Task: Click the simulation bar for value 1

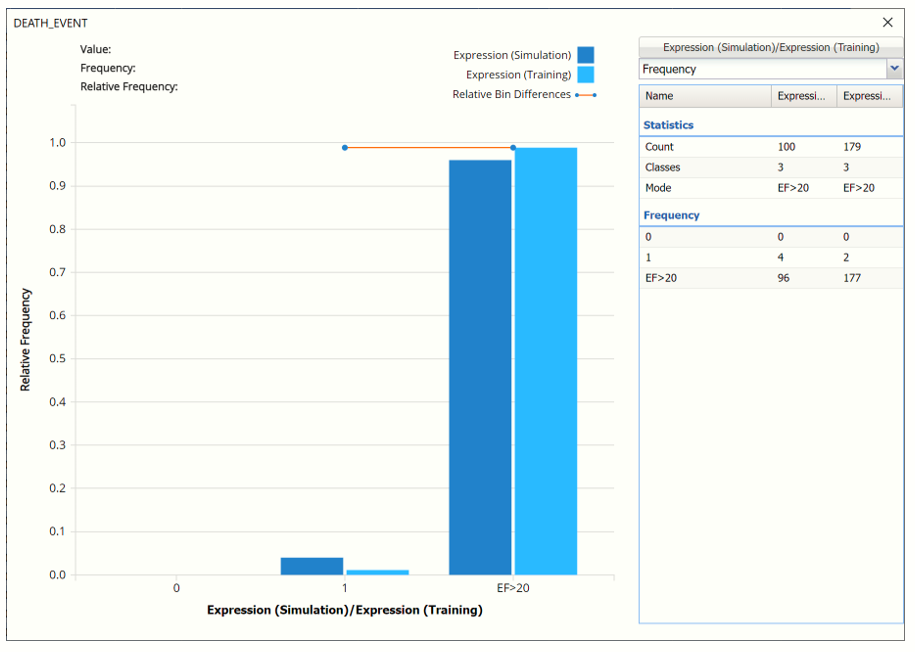Action: [312, 566]
